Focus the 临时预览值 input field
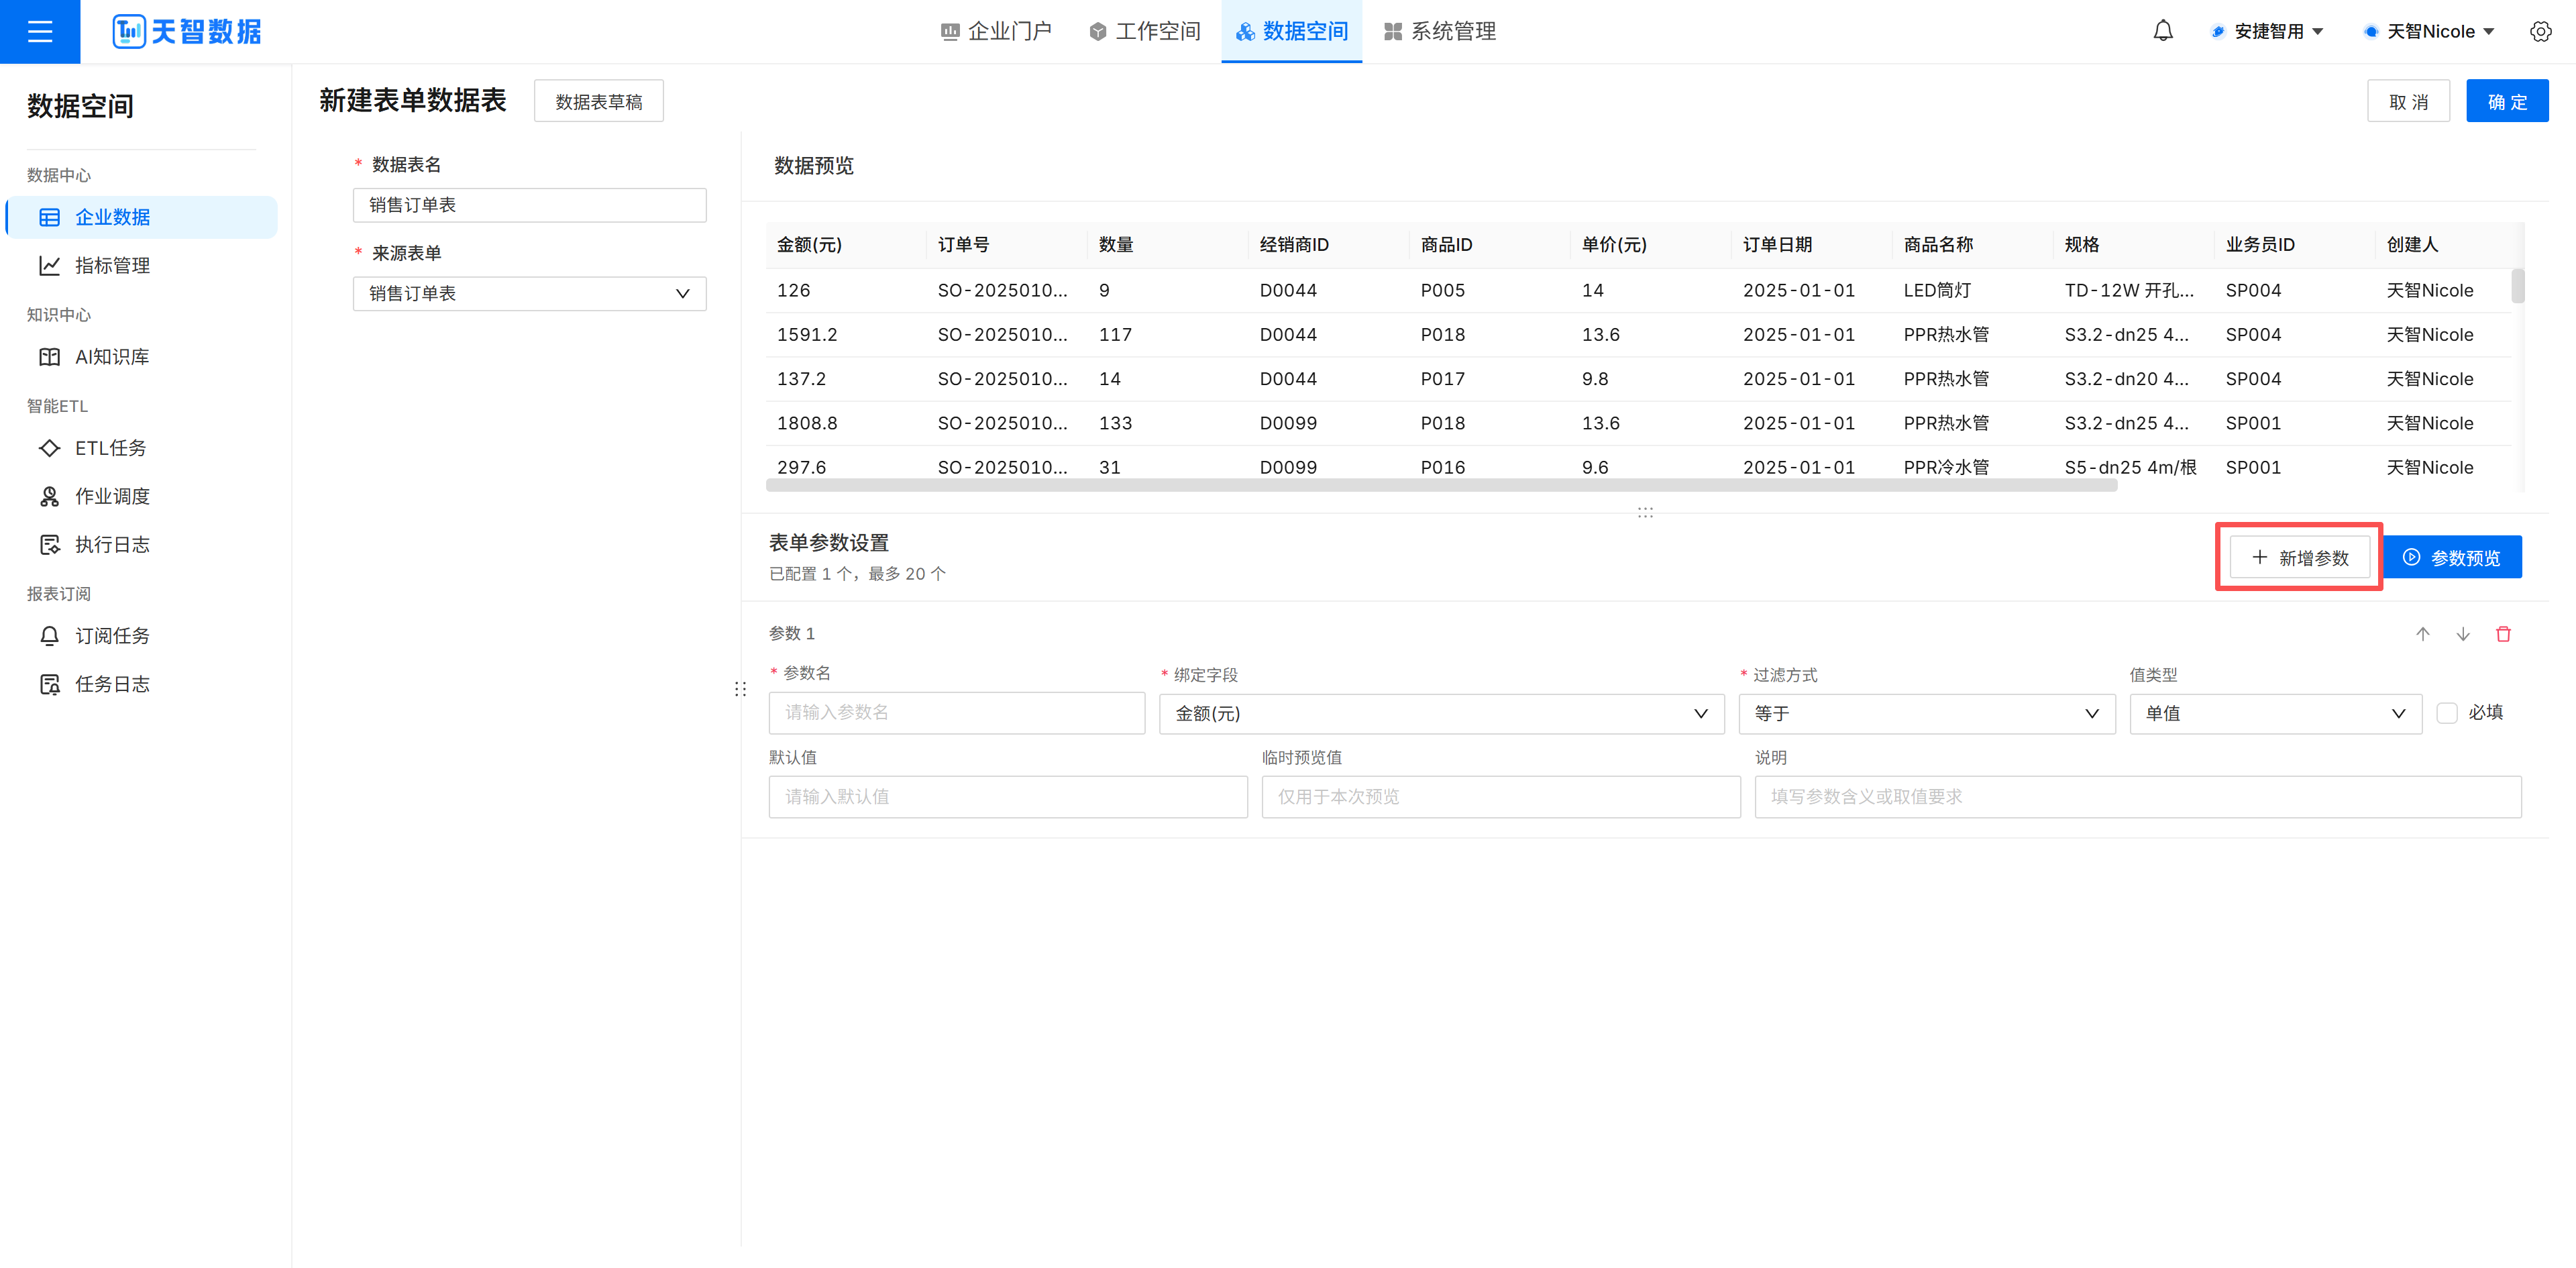 [x=1501, y=797]
